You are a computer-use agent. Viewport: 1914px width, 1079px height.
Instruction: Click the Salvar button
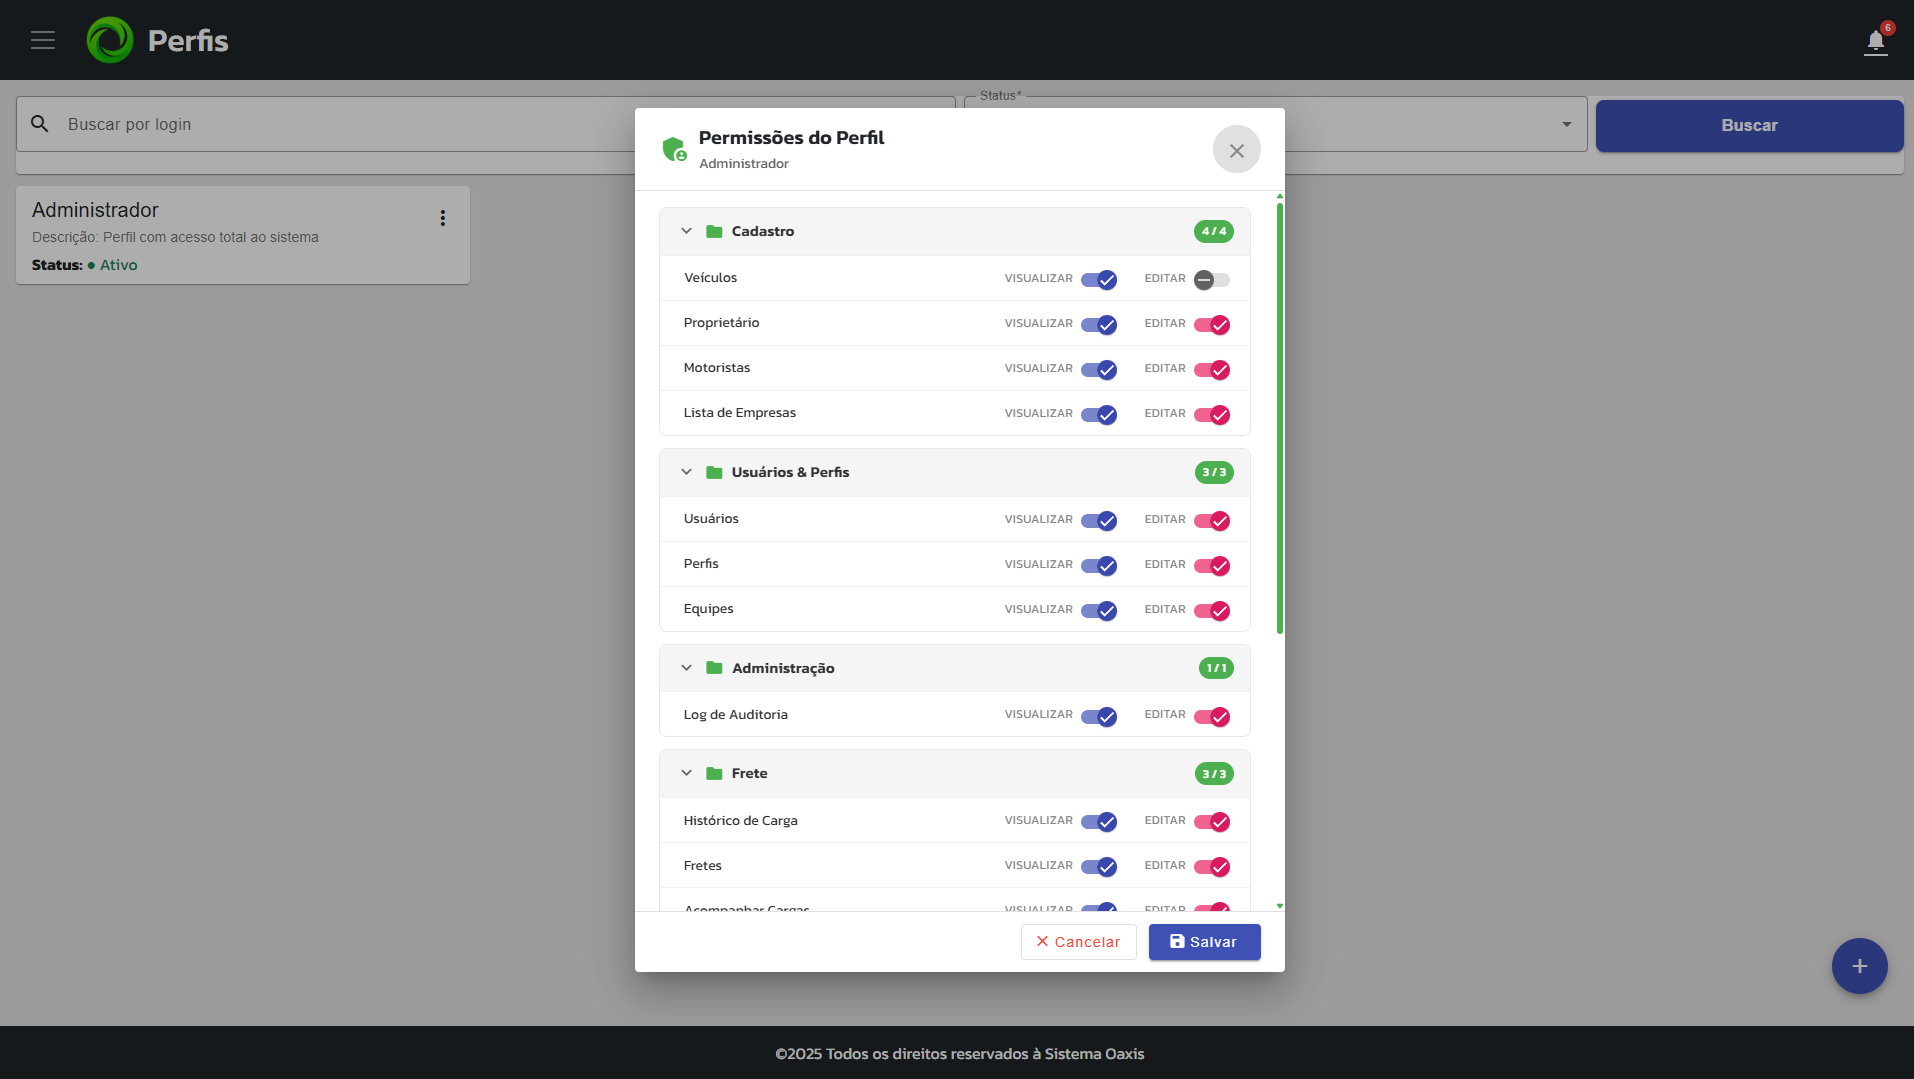1204,942
